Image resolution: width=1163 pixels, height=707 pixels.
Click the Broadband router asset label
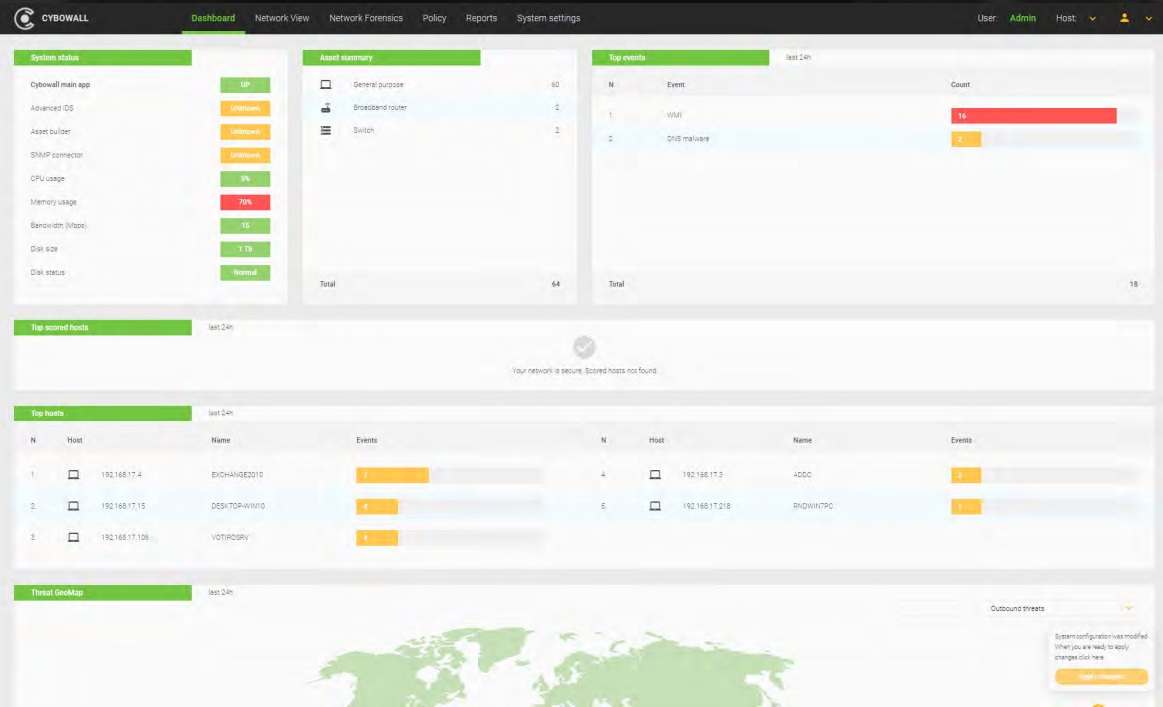coord(380,108)
